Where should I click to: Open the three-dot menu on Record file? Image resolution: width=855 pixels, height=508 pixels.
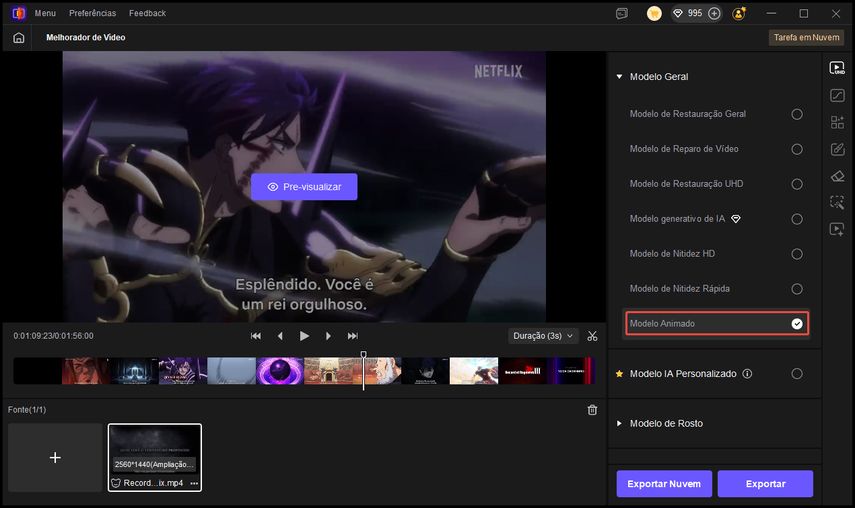tap(194, 483)
